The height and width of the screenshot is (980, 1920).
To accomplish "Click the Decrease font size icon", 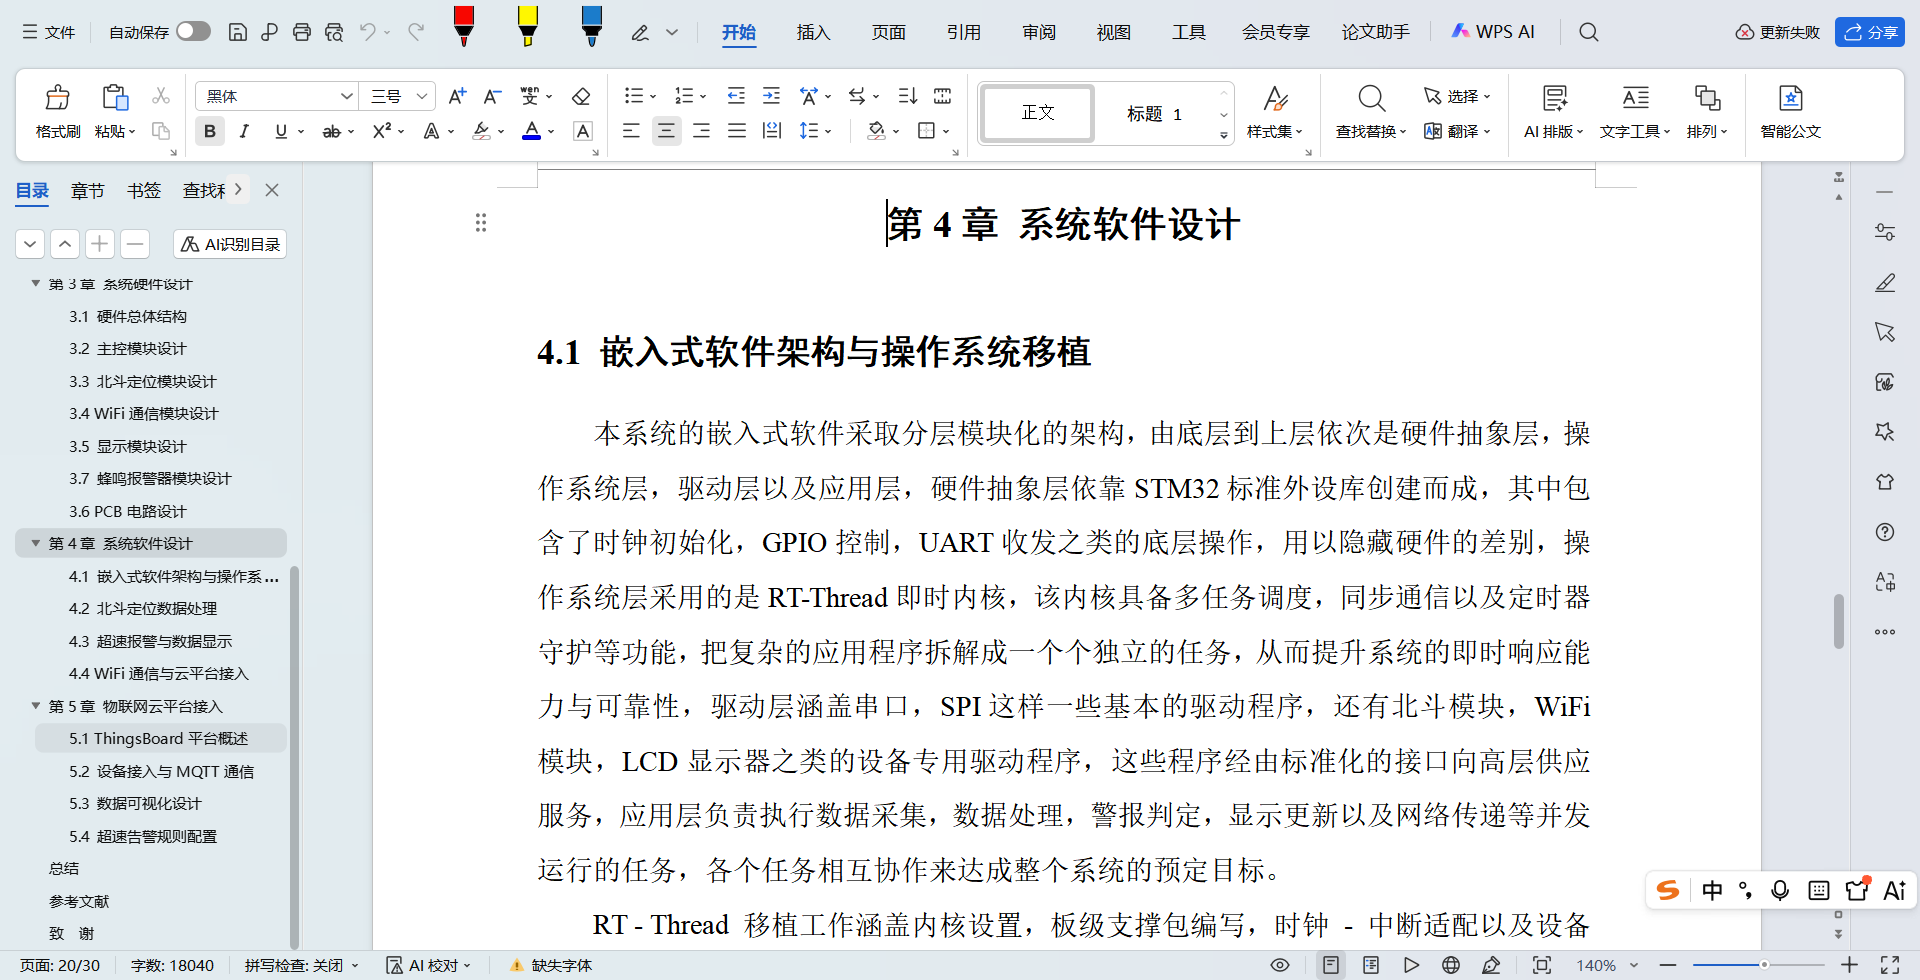I will point(492,96).
